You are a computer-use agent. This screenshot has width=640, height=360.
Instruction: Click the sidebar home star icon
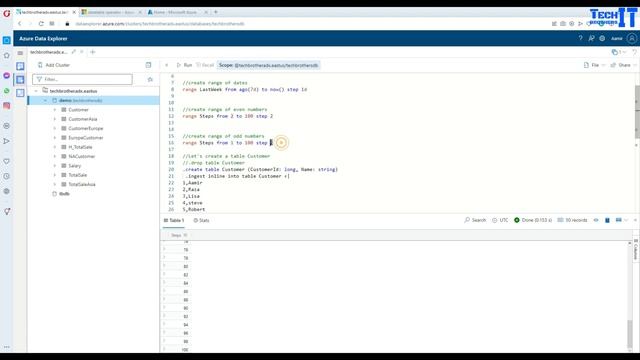pos(7,55)
